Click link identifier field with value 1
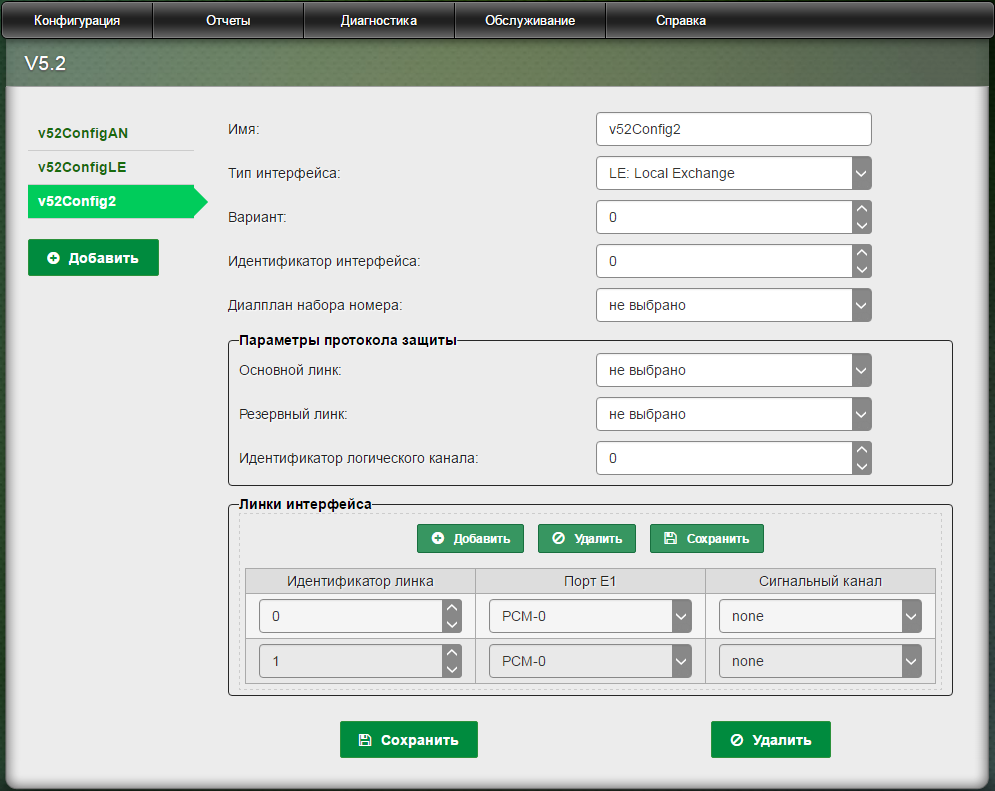This screenshot has height=791, width=995. click(x=351, y=661)
